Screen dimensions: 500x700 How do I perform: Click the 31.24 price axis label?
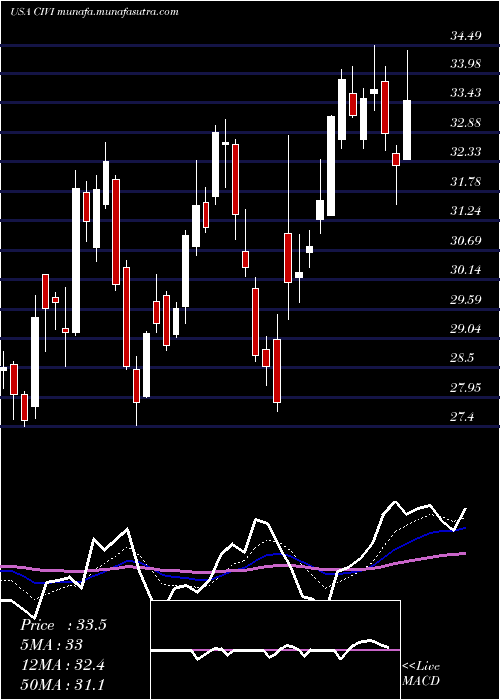466,211
